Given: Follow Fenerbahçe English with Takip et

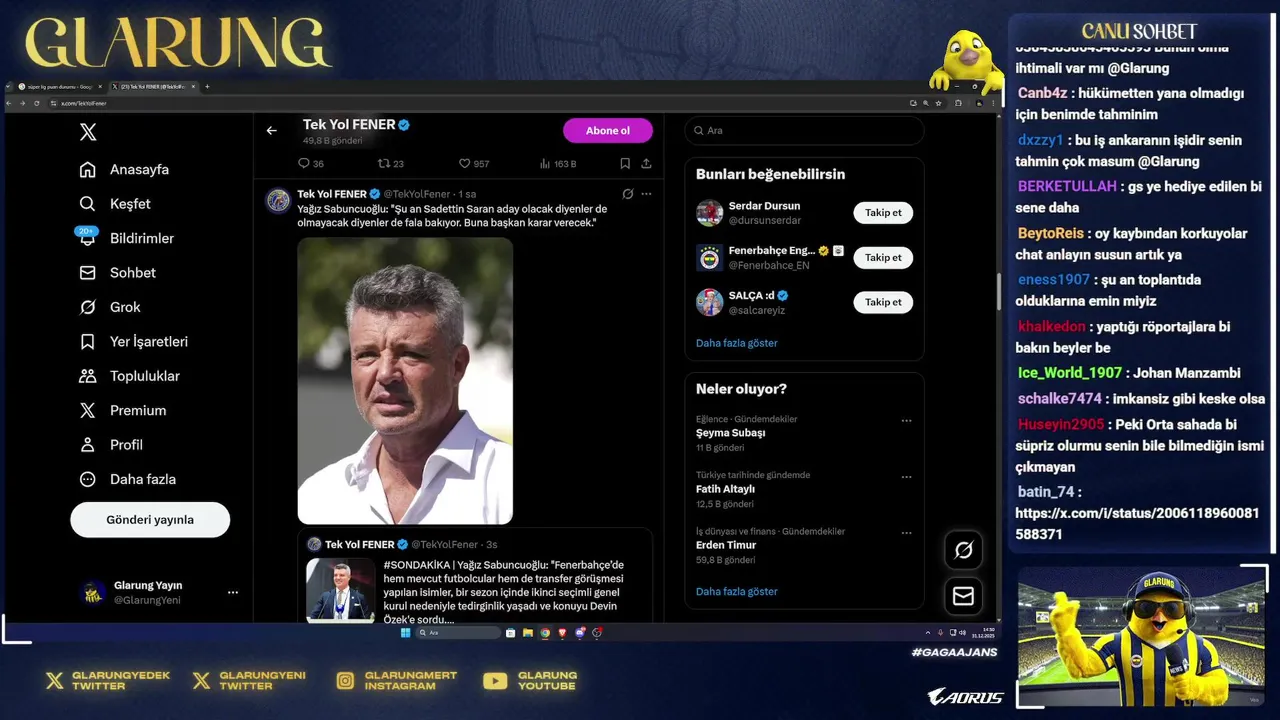Looking at the screenshot, I should [x=883, y=258].
